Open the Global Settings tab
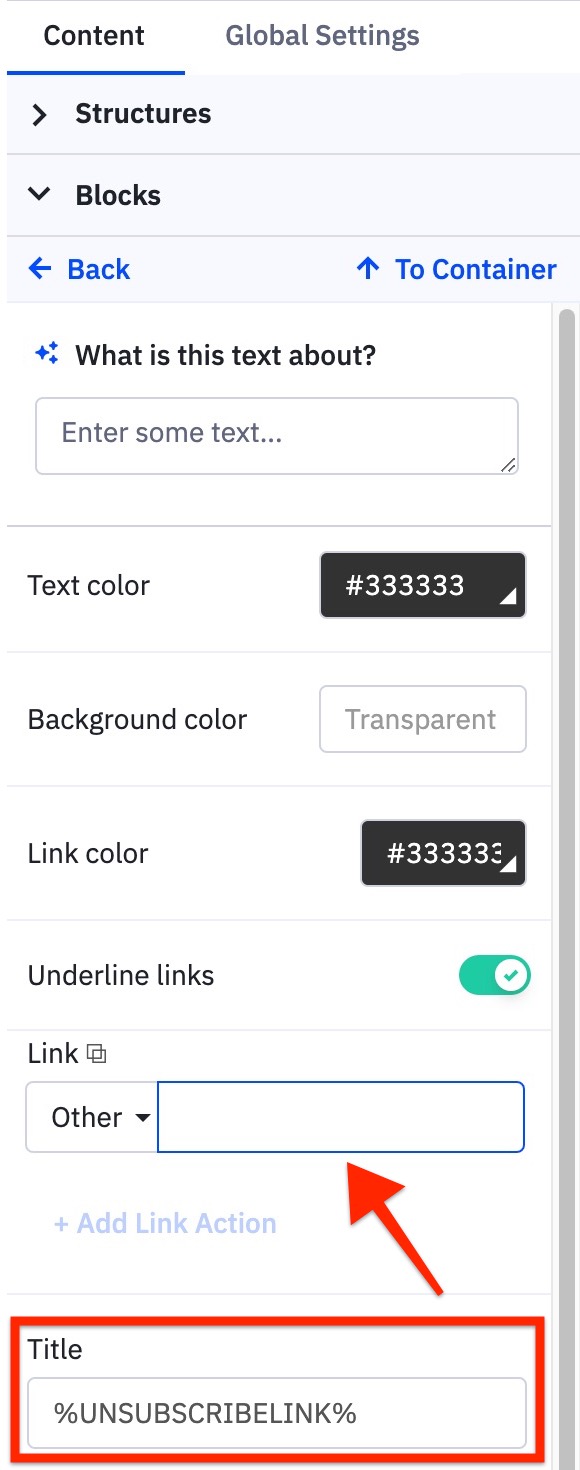Screen dimensions: 580x1470 tap(322, 36)
